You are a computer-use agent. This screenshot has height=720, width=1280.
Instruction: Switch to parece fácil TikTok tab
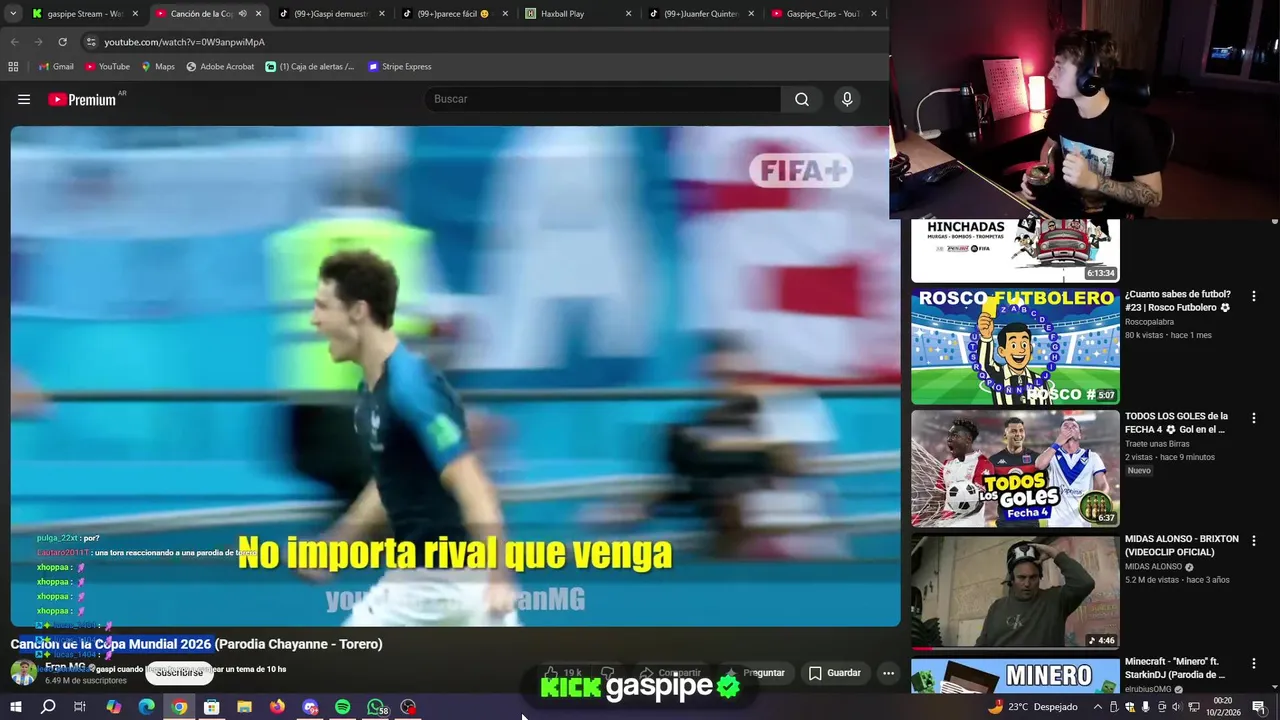pyautogui.click(x=452, y=14)
